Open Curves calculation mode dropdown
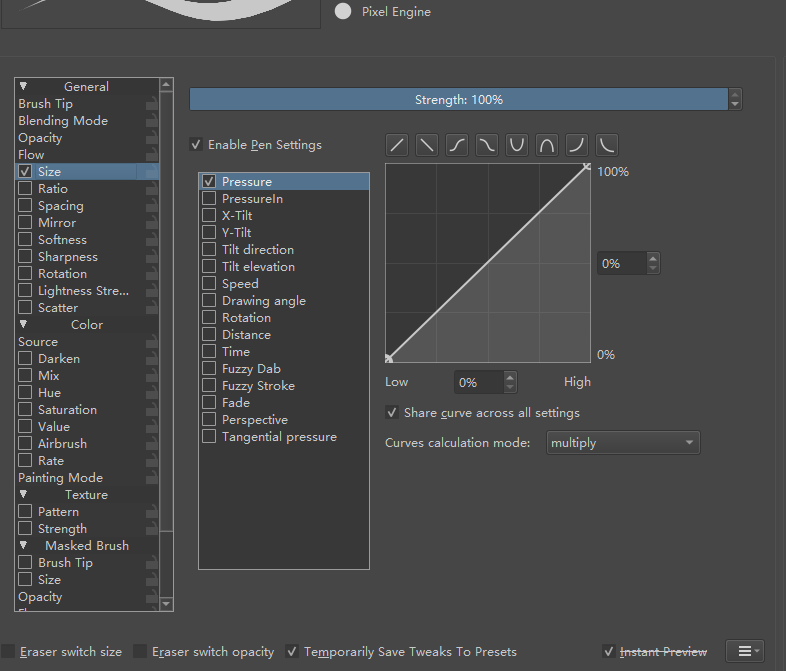Viewport: 786px width, 671px height. pyautogui.click(x=622, y=443)
